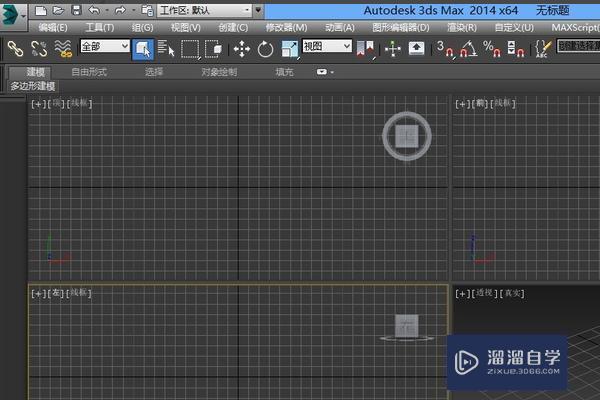Screen dimensions: 600x400
Task: Switch to the 自由形式 ribbon tab
Action: tap(90, 72)
